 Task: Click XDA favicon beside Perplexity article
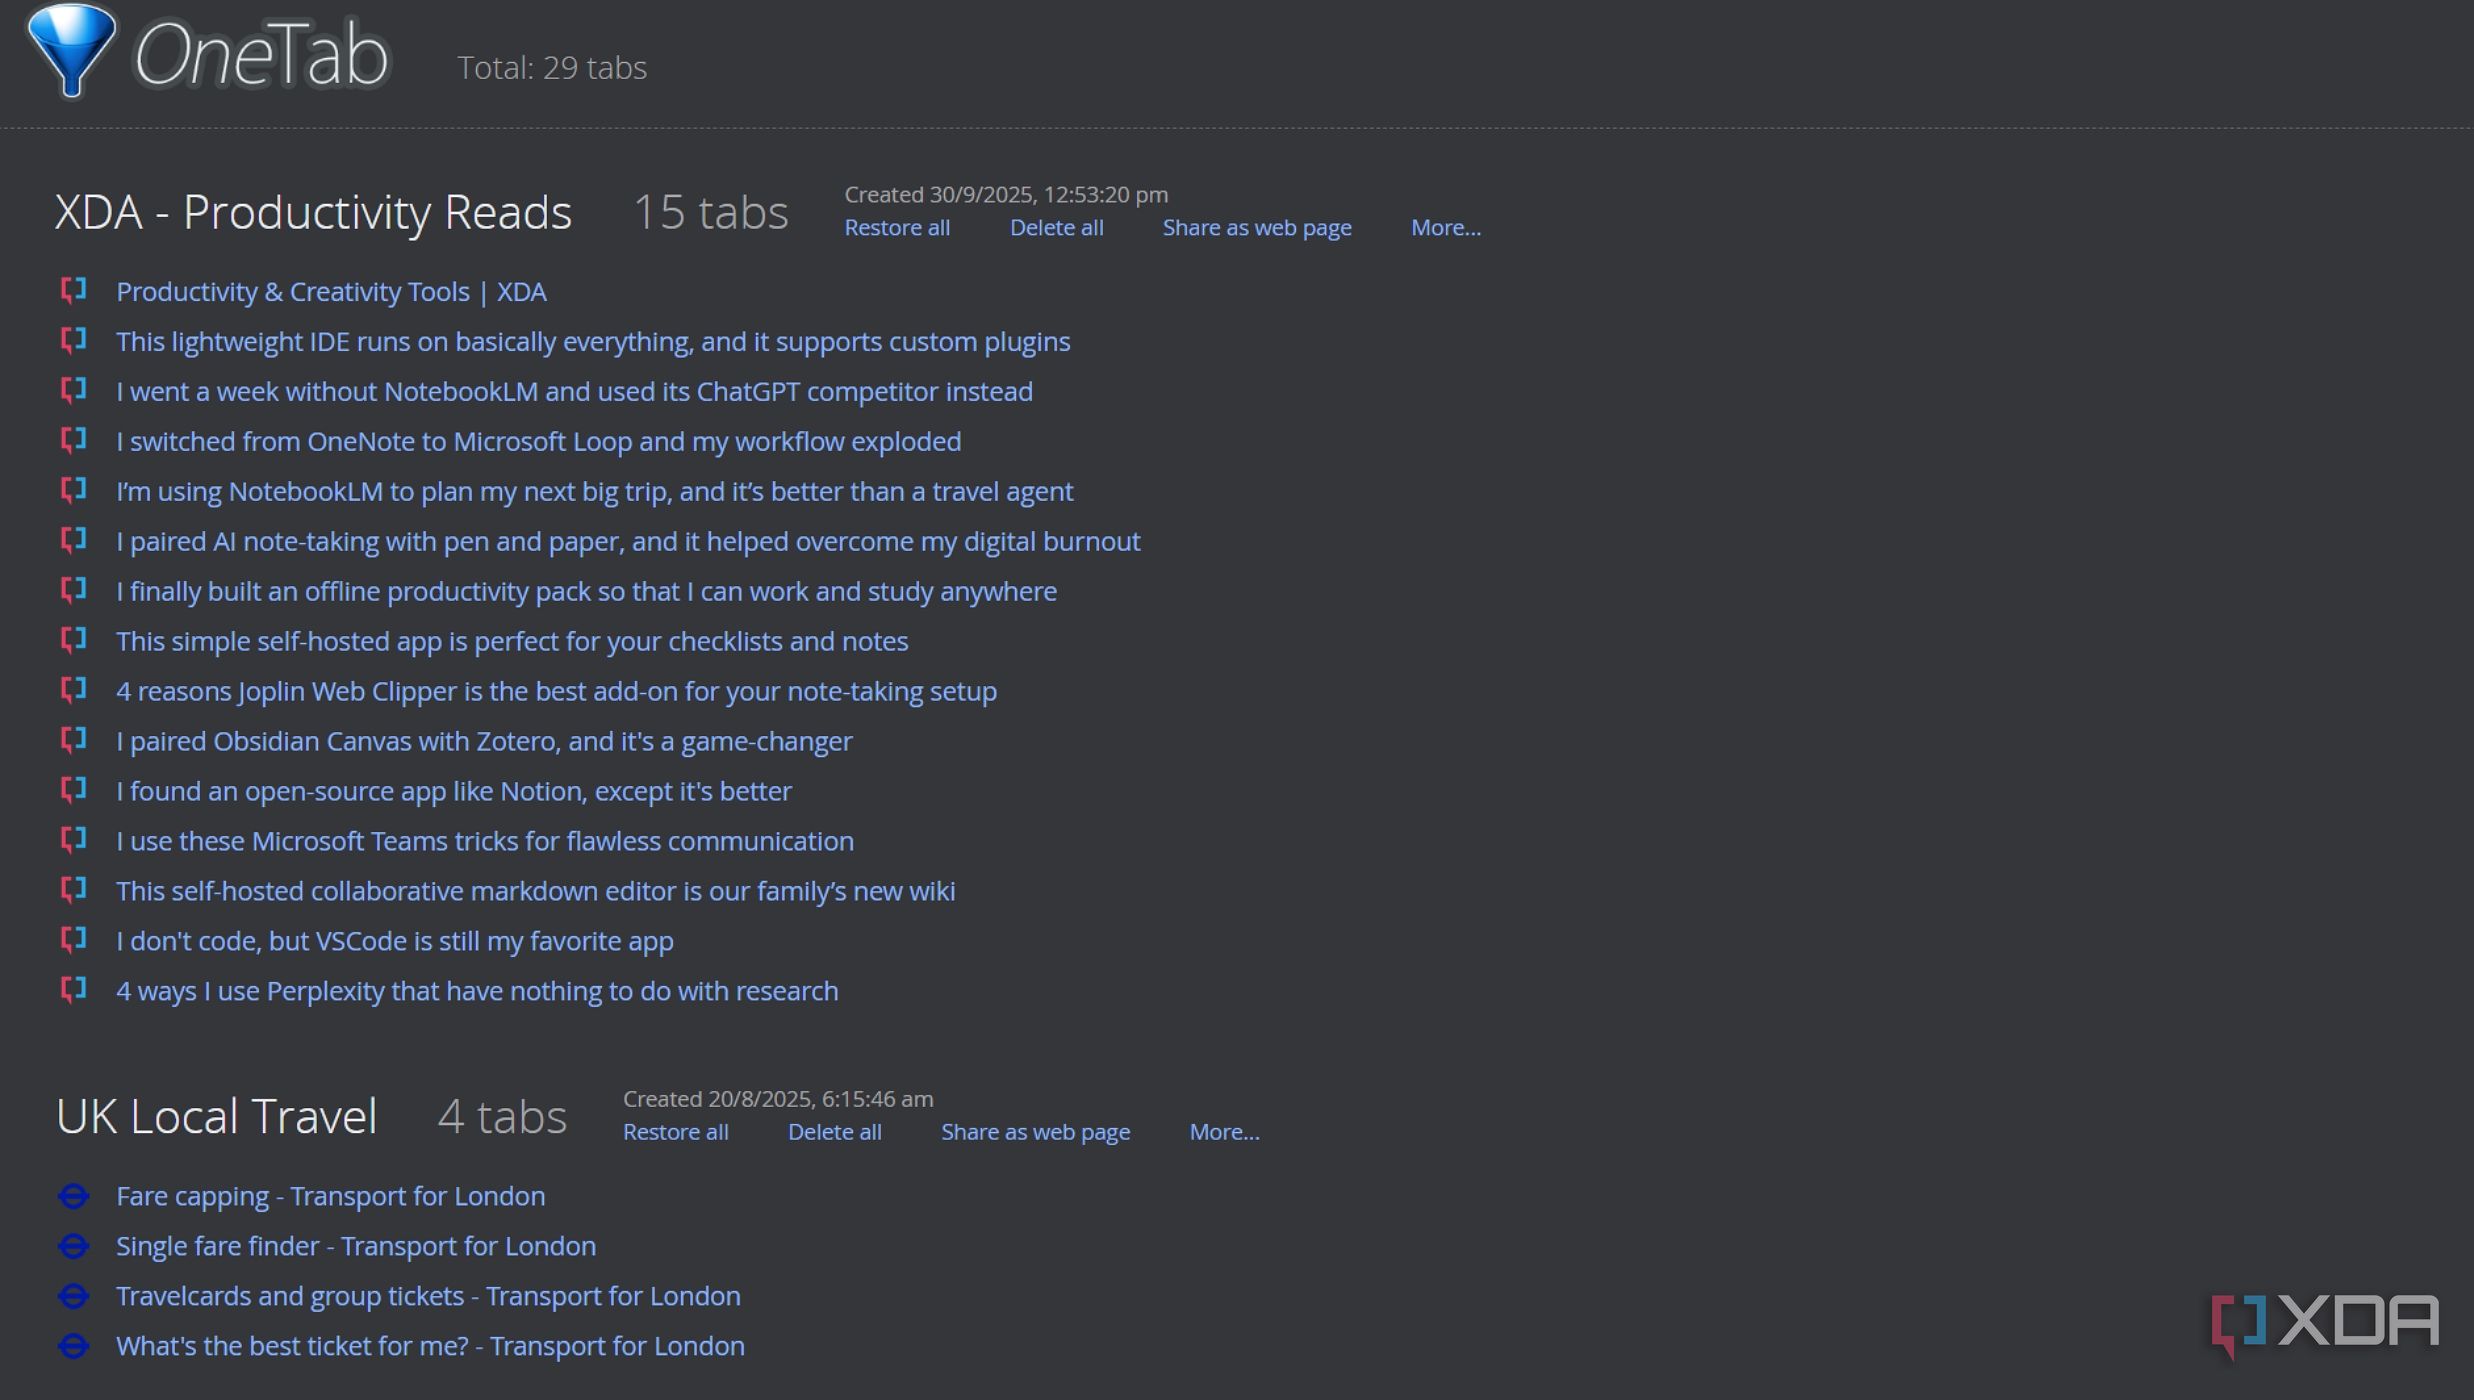coord(73,990)
